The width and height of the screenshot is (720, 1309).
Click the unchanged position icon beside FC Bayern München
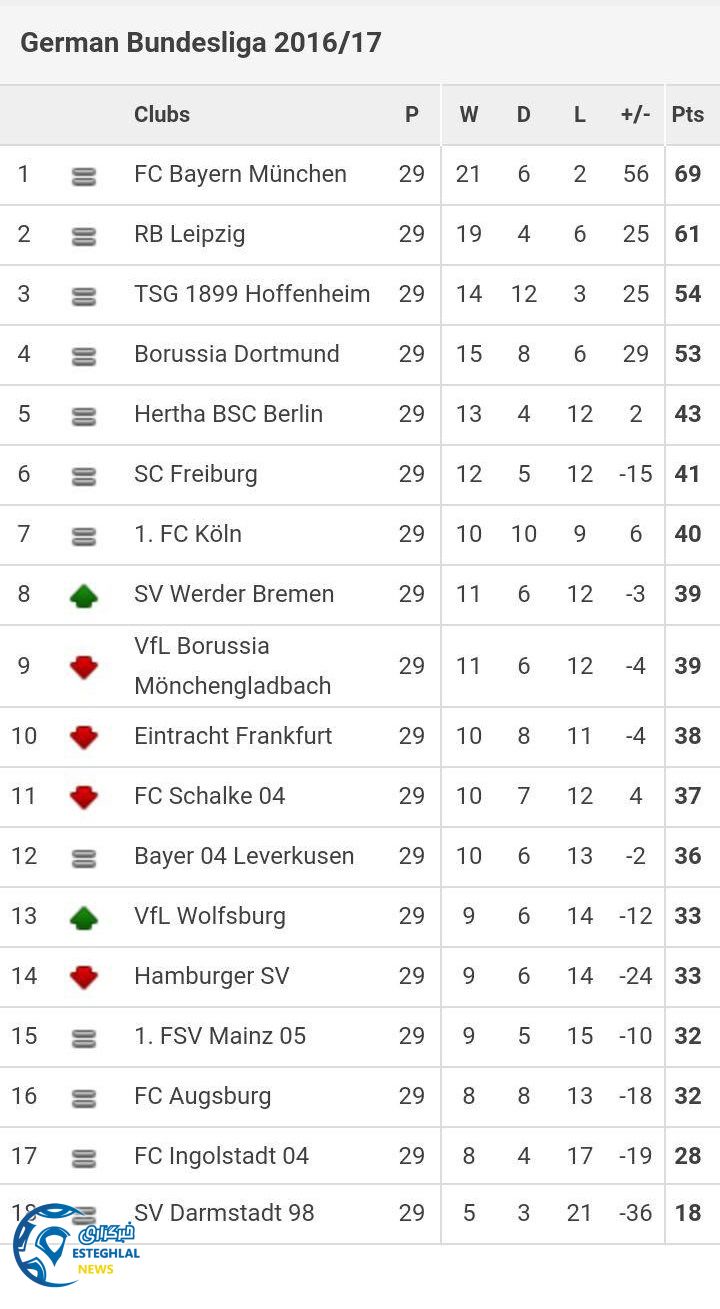coord(84,177)
